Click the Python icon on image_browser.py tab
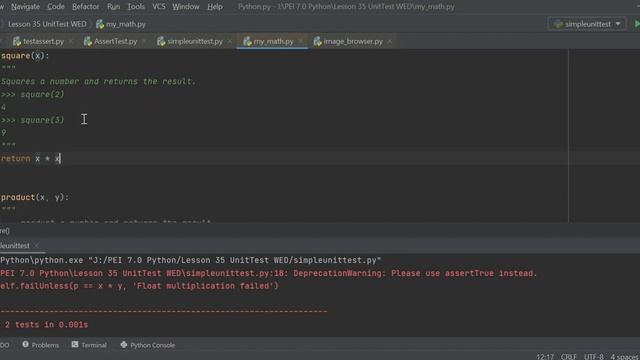 point(318,41)
